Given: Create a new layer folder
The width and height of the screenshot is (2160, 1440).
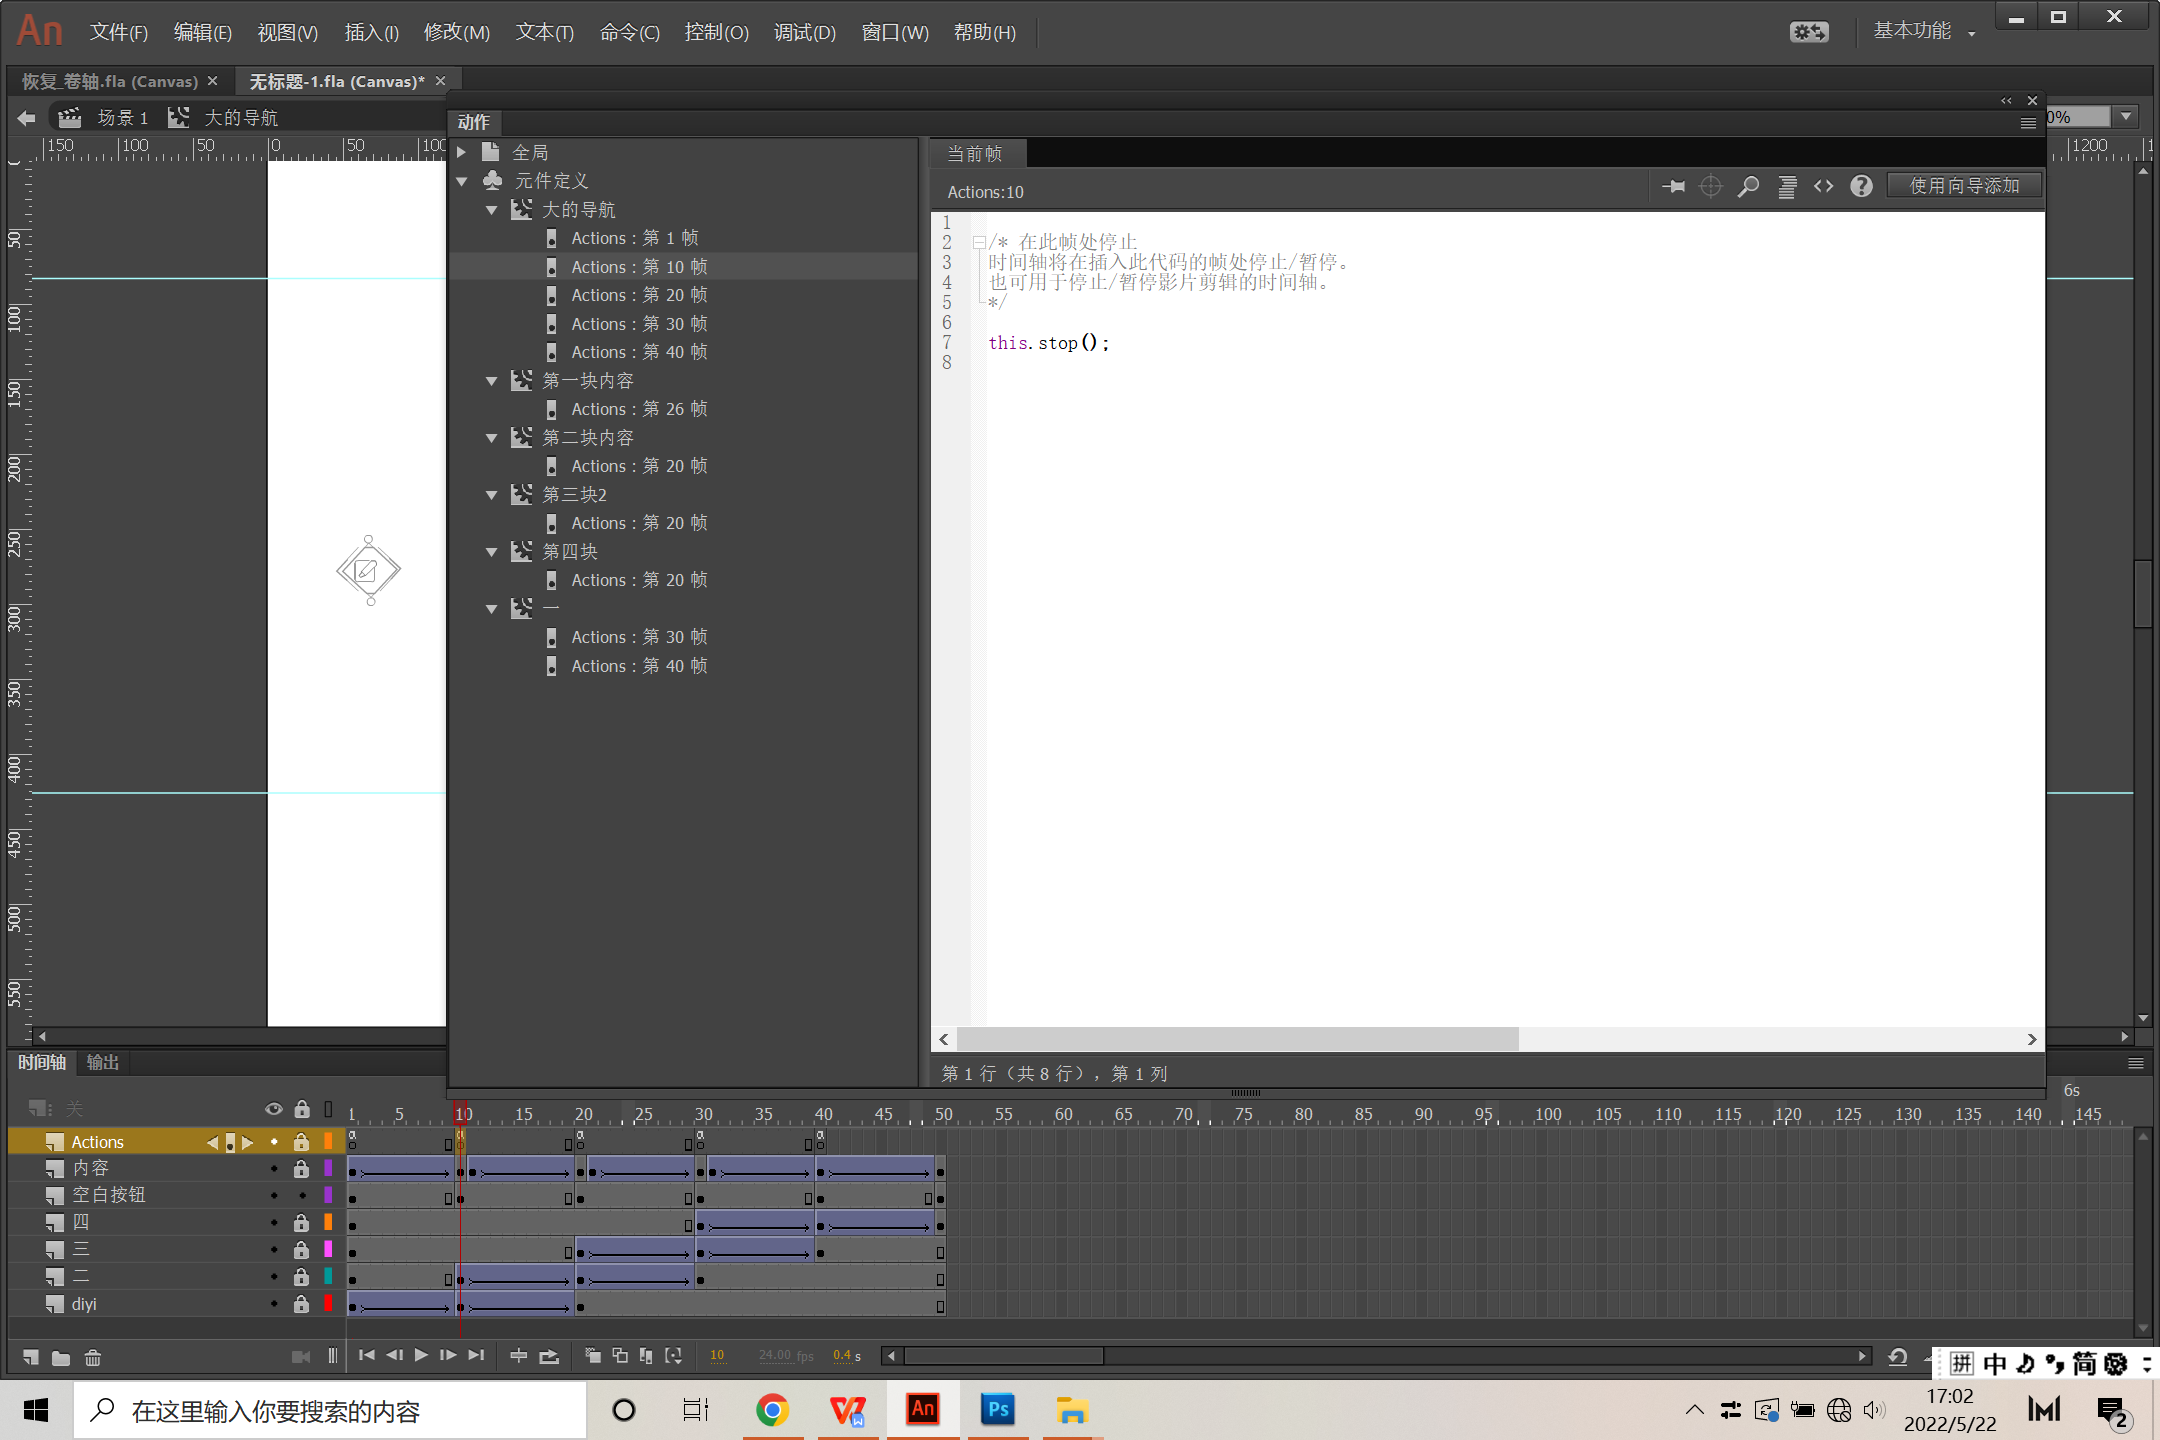Looking at the screenshot, I should coord(61,1357).
